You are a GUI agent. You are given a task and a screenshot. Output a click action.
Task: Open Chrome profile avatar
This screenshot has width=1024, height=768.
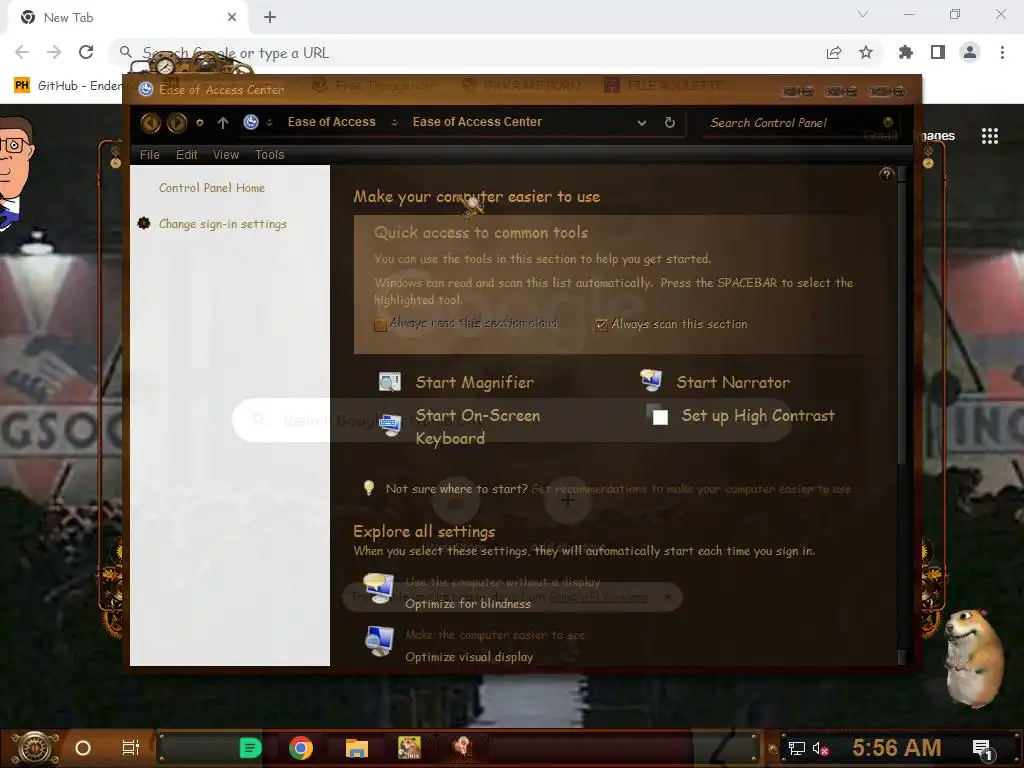[970, 52]
